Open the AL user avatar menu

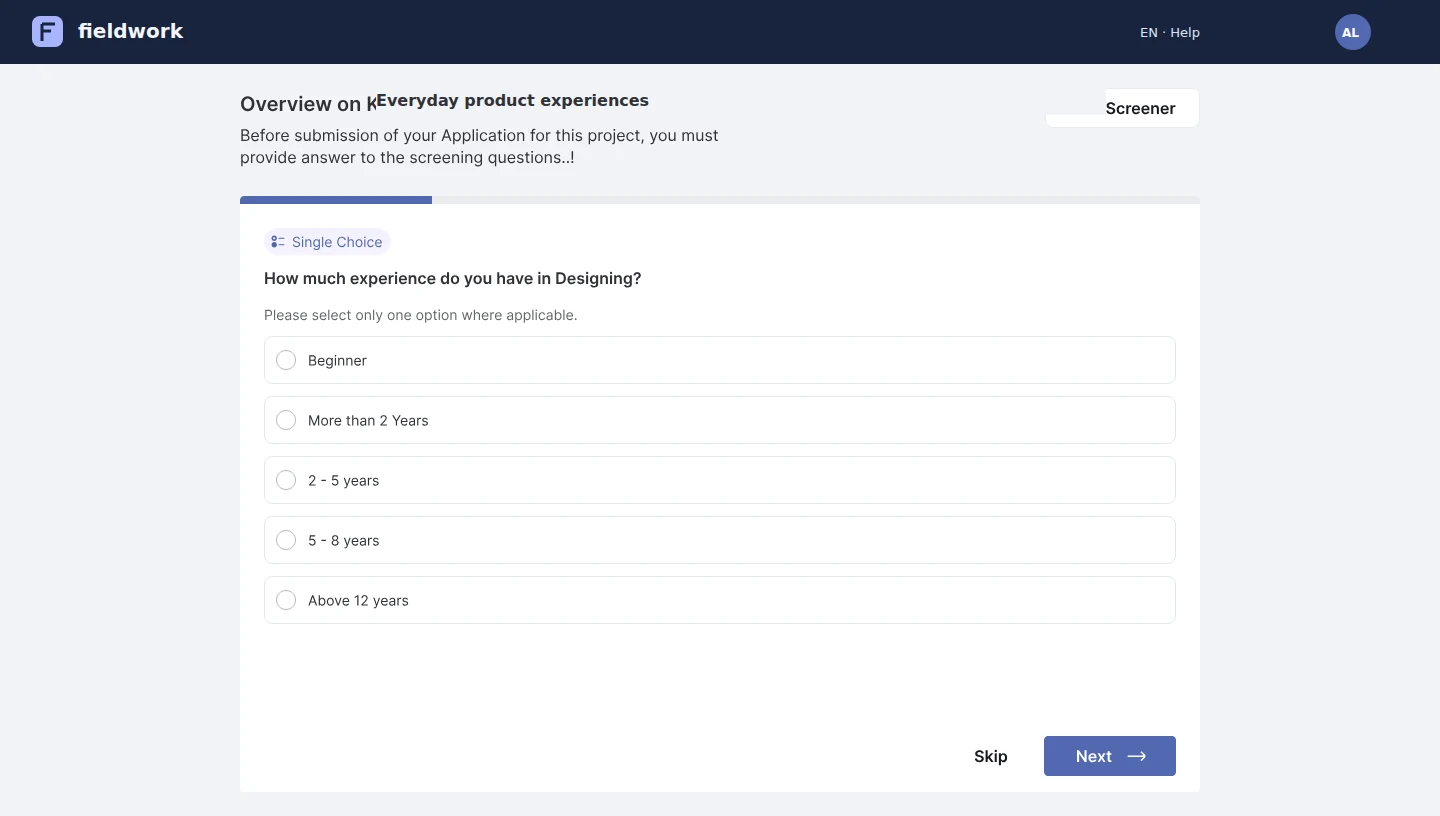click(1352, 32)
